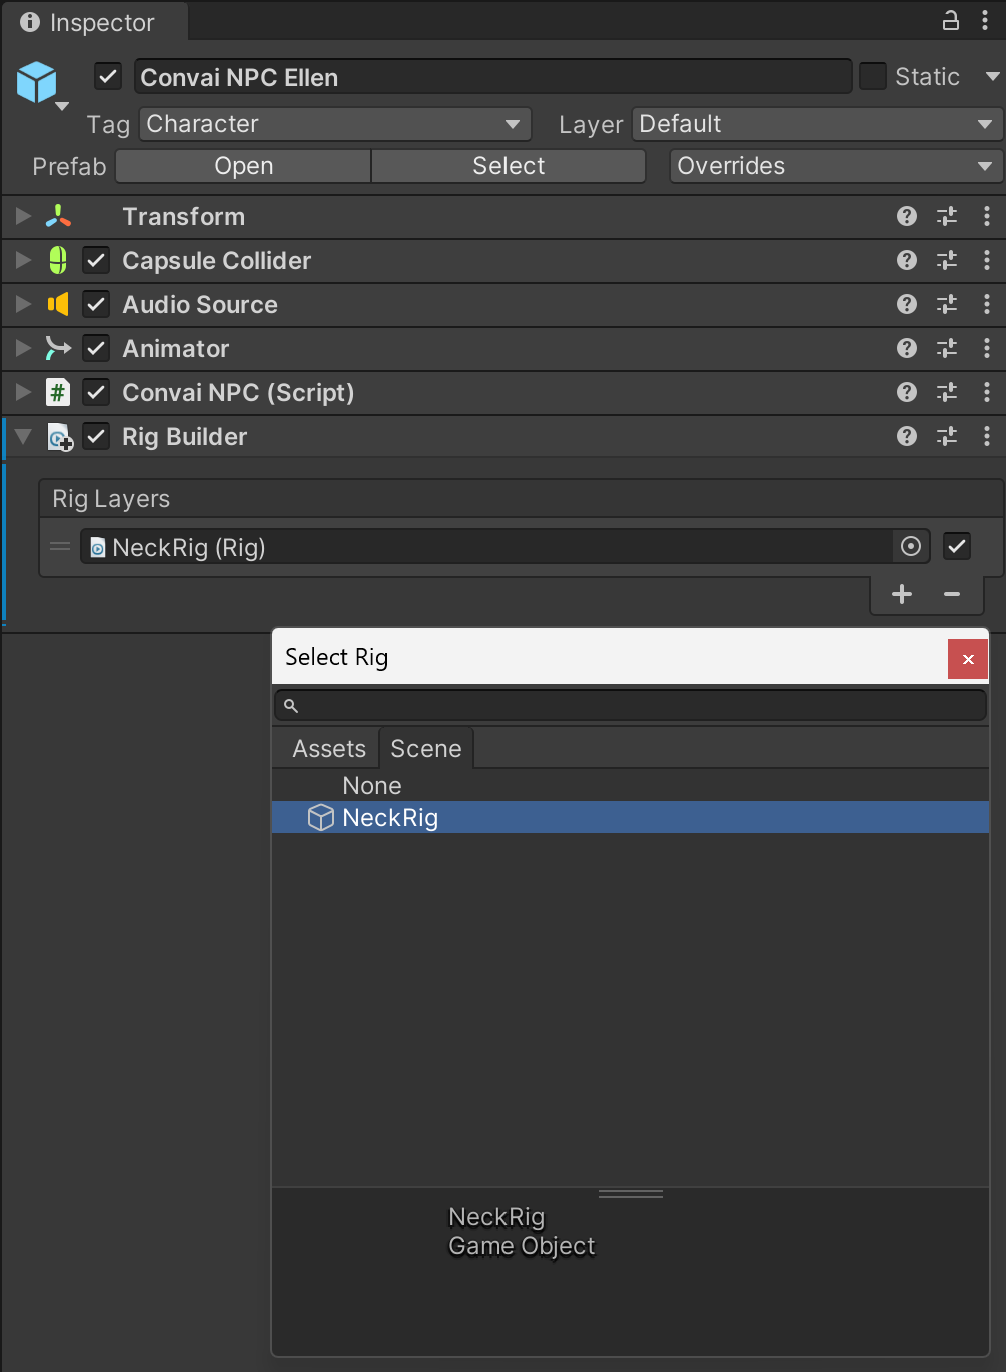
Task: Open Capsule Collider help reference
Action: [x=907, y=260]
